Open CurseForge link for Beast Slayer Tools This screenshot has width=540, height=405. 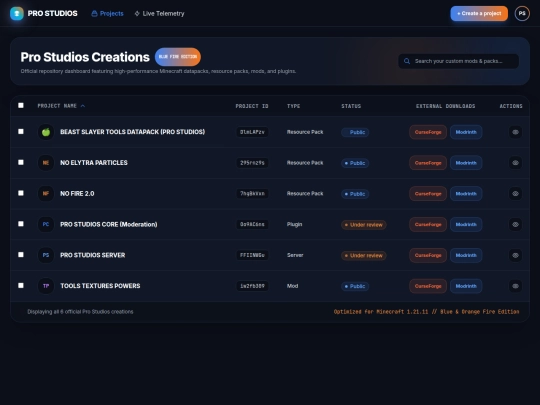(428, 132)
